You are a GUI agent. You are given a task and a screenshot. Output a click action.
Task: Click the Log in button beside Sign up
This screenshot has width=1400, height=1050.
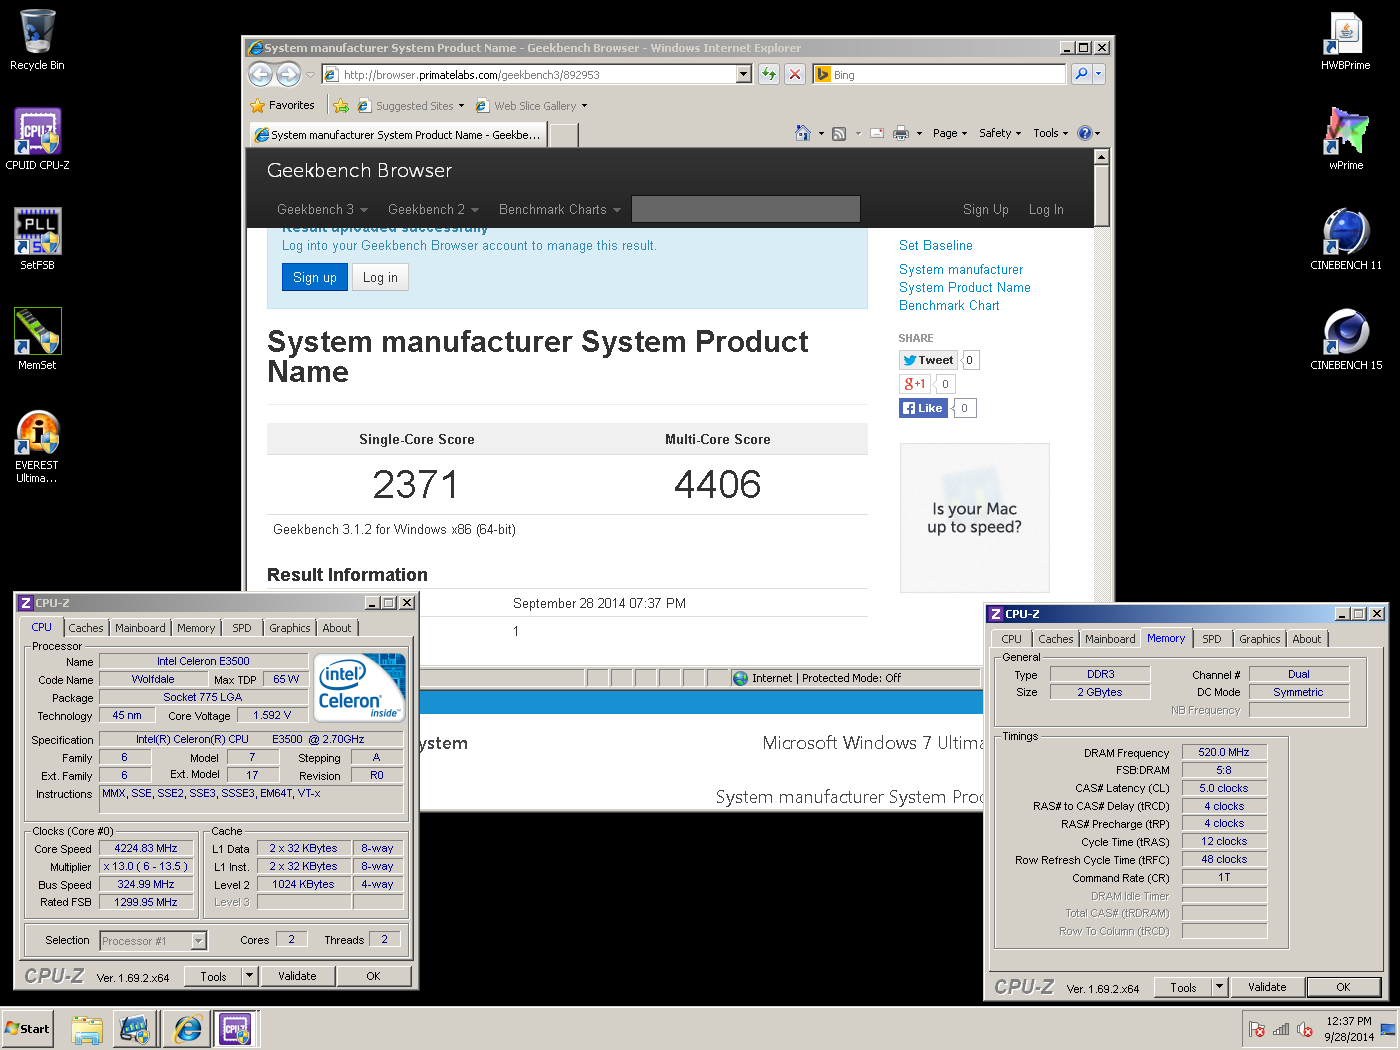pos(380,277)
